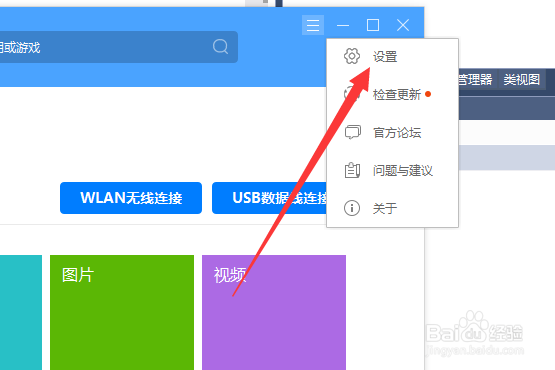Open the hamburger main menu icon

[313, 25]
